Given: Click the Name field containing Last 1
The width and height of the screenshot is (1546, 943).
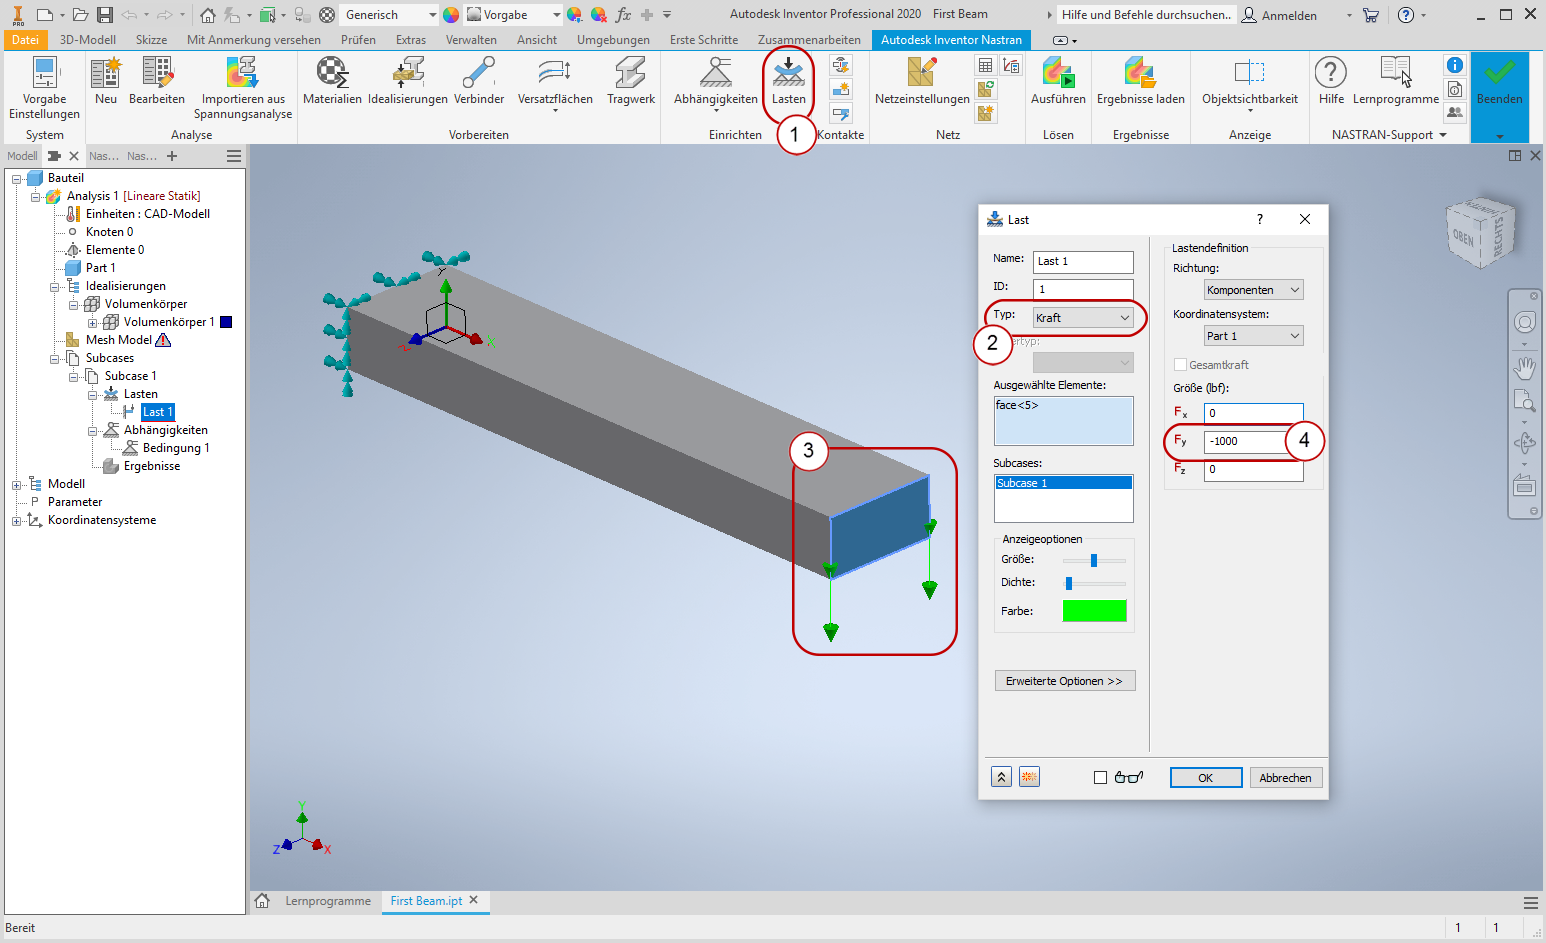Looking at the screenshot, I should (x=1083, y=261).
